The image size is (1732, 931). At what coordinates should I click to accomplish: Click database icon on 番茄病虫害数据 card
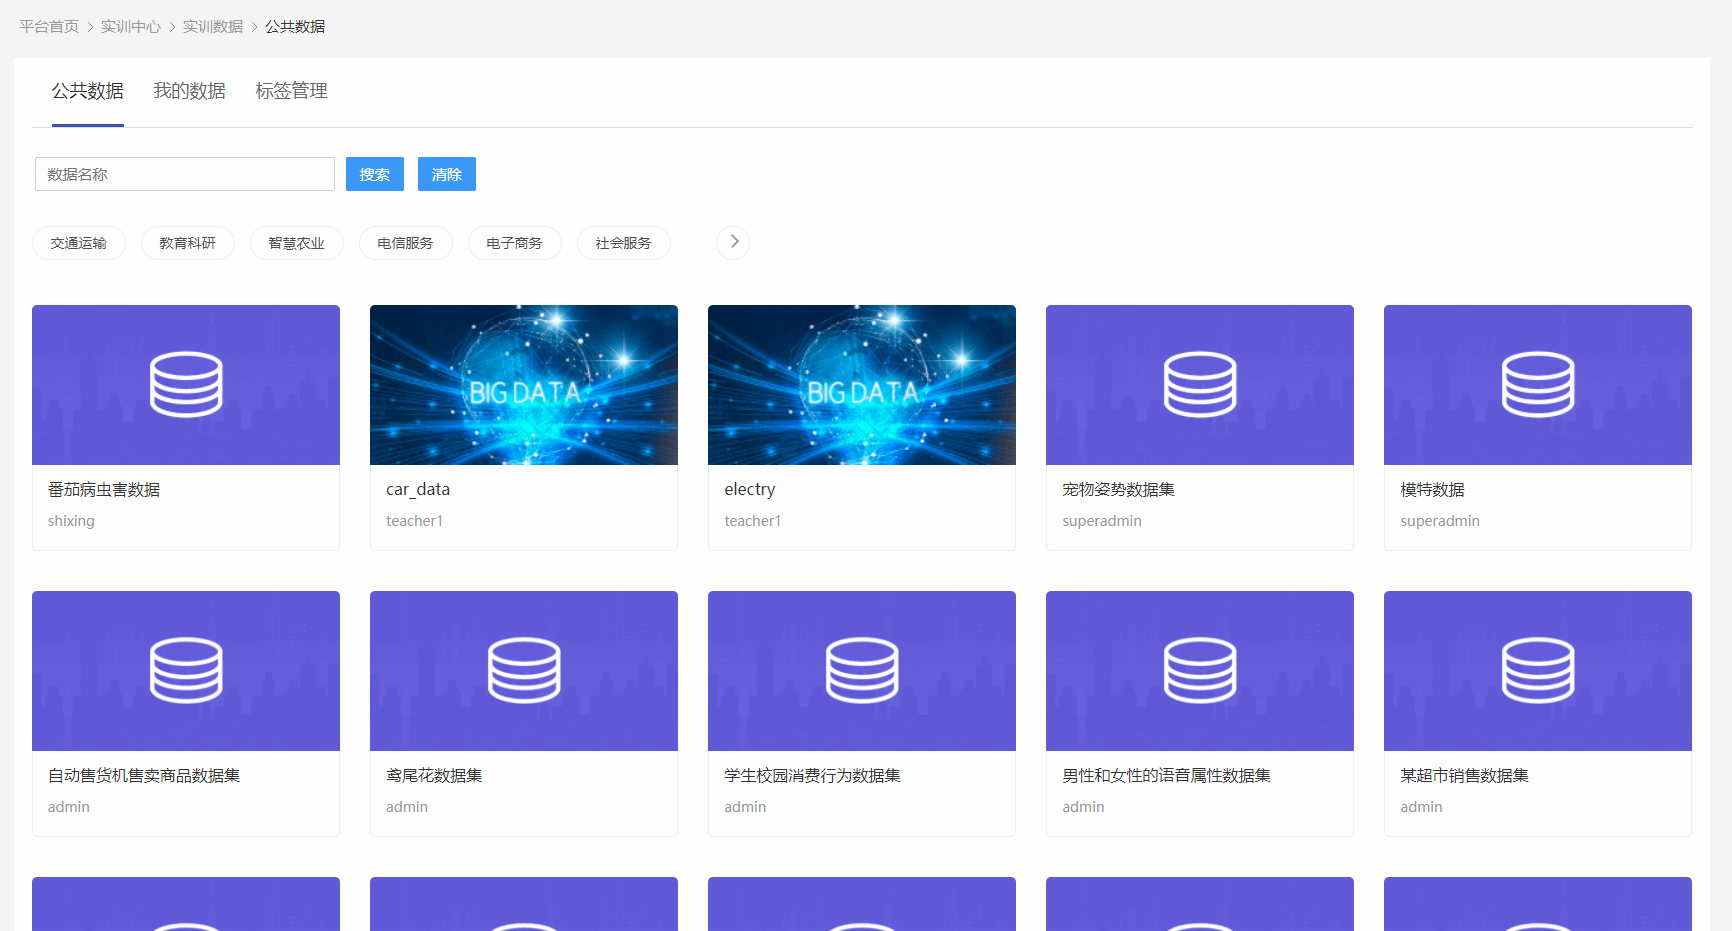pyautogui.click(x=186, y=384)
